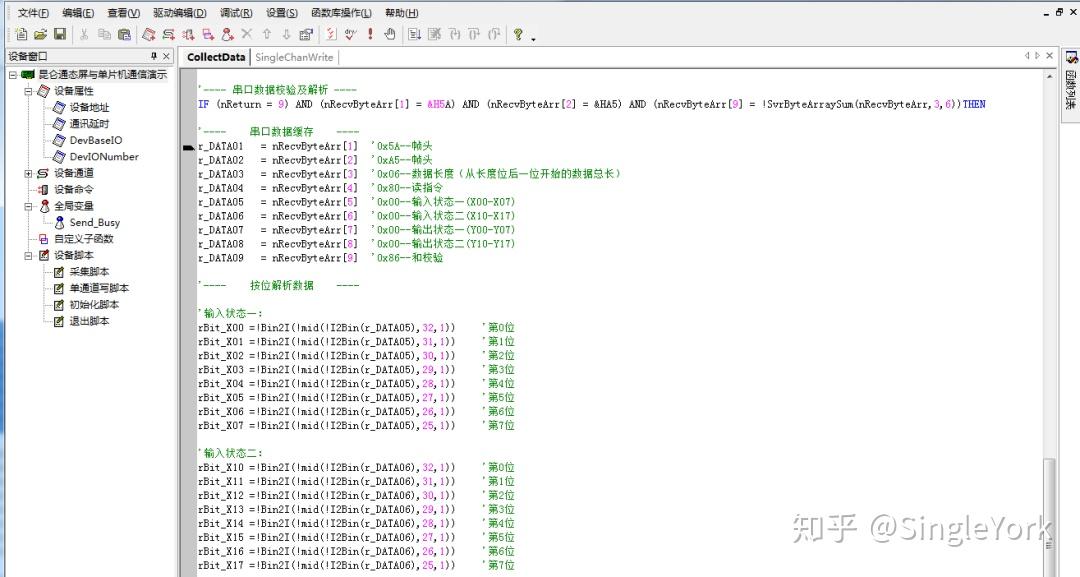Collapse the 设备属性 tree node
This screenshot has width=1080, height=577.
point(28,91)
